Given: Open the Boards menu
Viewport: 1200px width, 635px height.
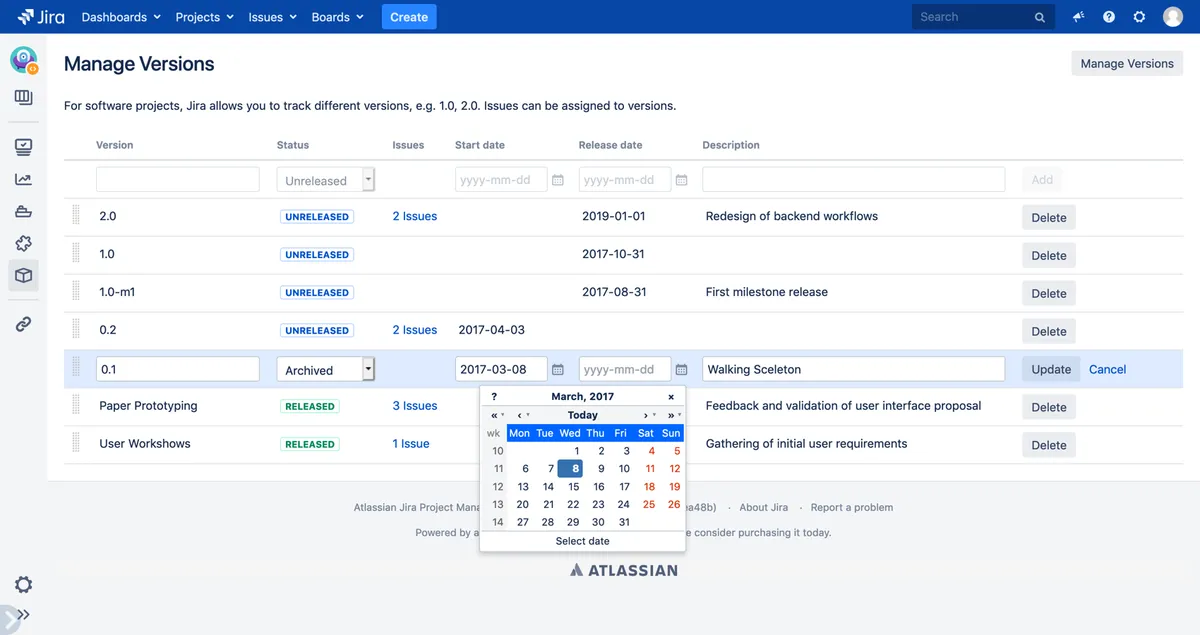Looking at the screenshot, I should pyautogui.click(x=337, y=17).
